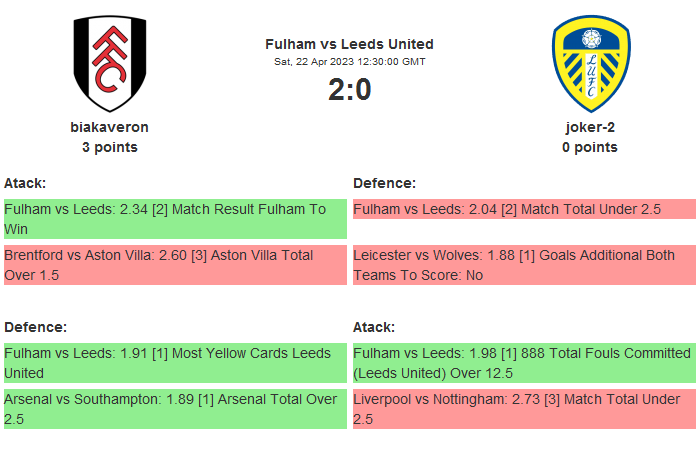Open biakaveron player name

(110, 127)
